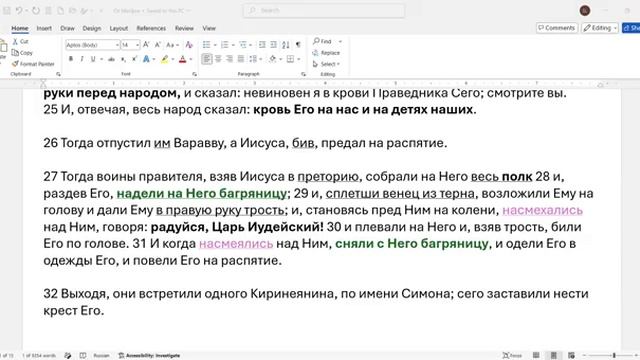Copy selection using the Copy command

tap(22, 53)
